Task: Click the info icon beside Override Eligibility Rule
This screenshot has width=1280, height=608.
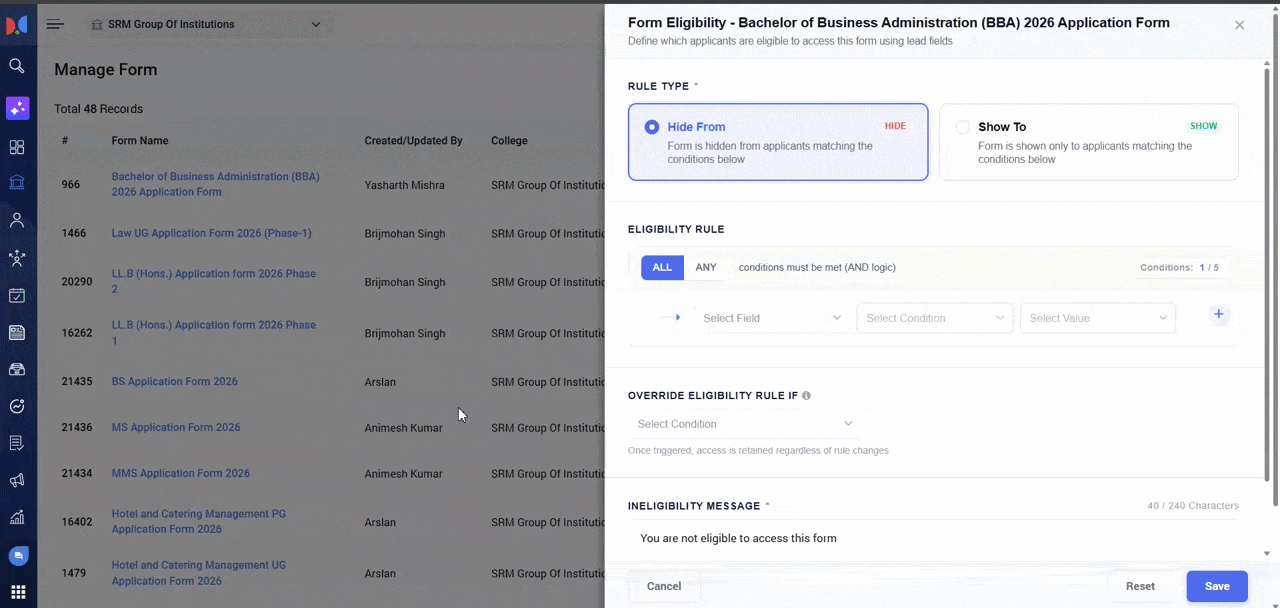Action: (806, 396)
